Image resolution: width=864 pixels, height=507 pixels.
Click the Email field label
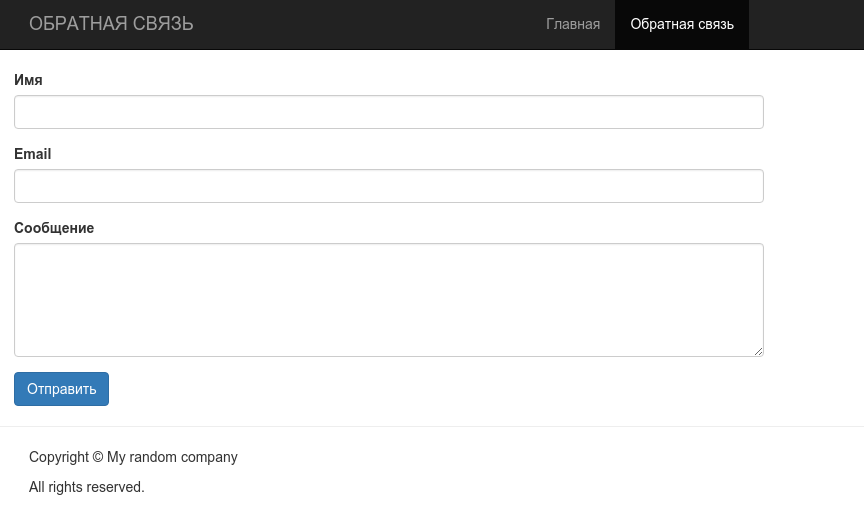pos(33,154)
